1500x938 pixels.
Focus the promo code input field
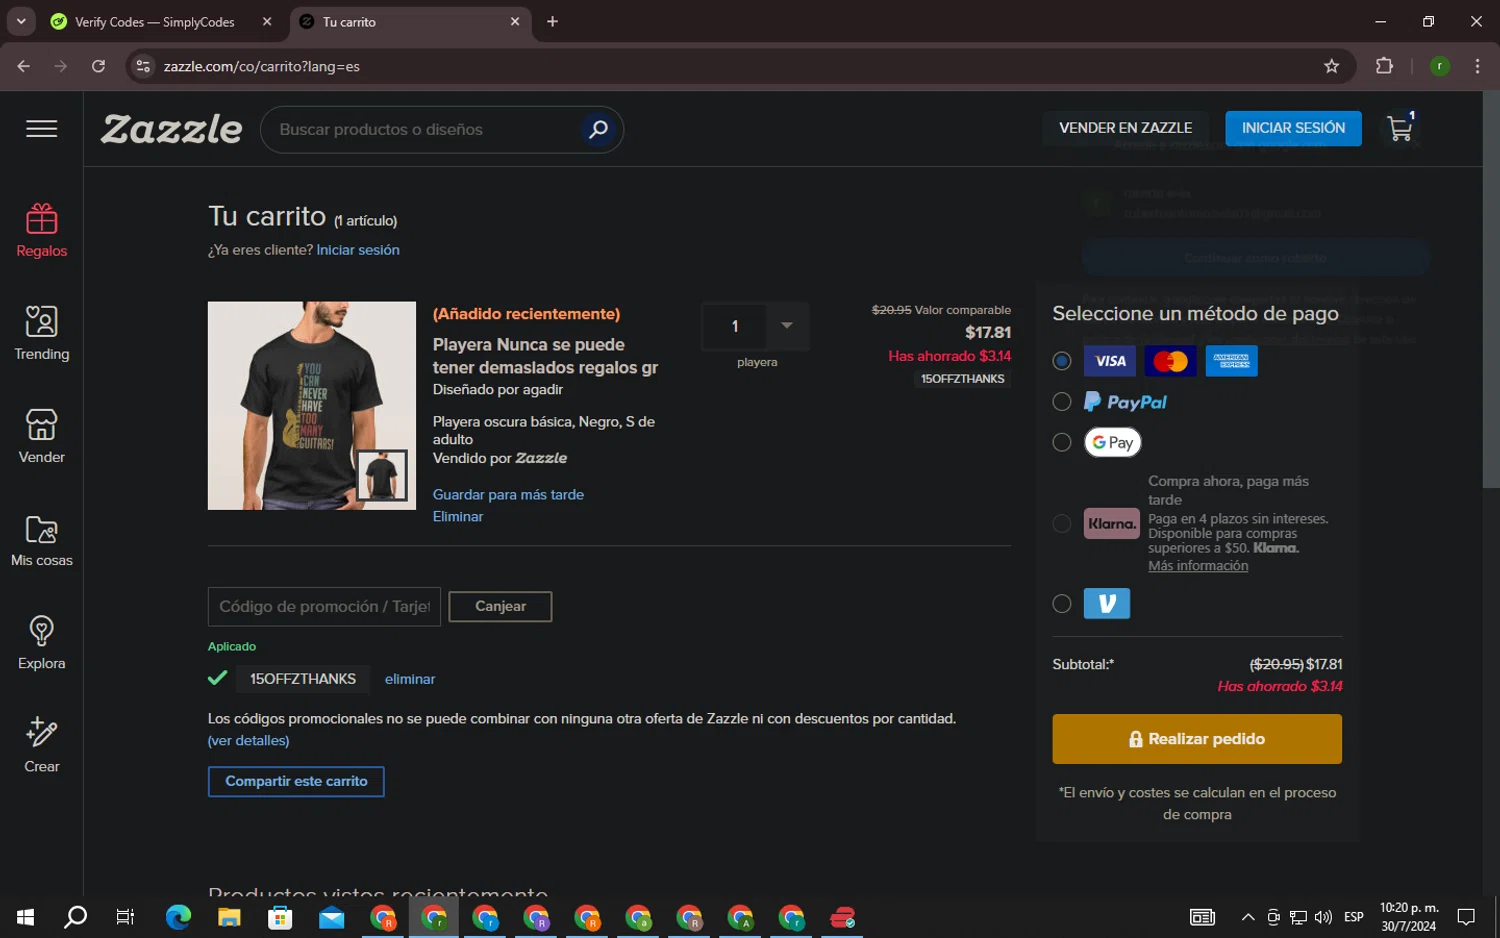(x=324, y=607)
